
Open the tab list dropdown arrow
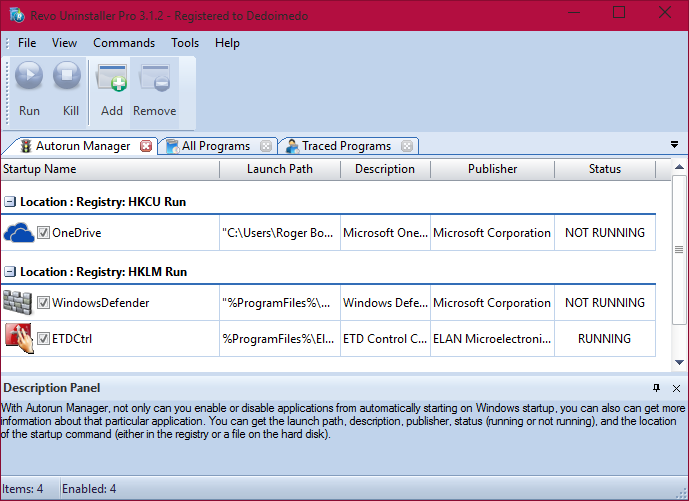[x=674, y=145]
